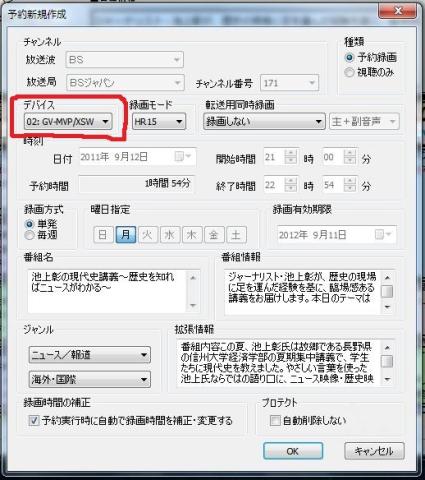Open the デバイス GV-MVP/XSW dropdown
The width and height of the screenshot is (425, 480).
coord(68,122)
